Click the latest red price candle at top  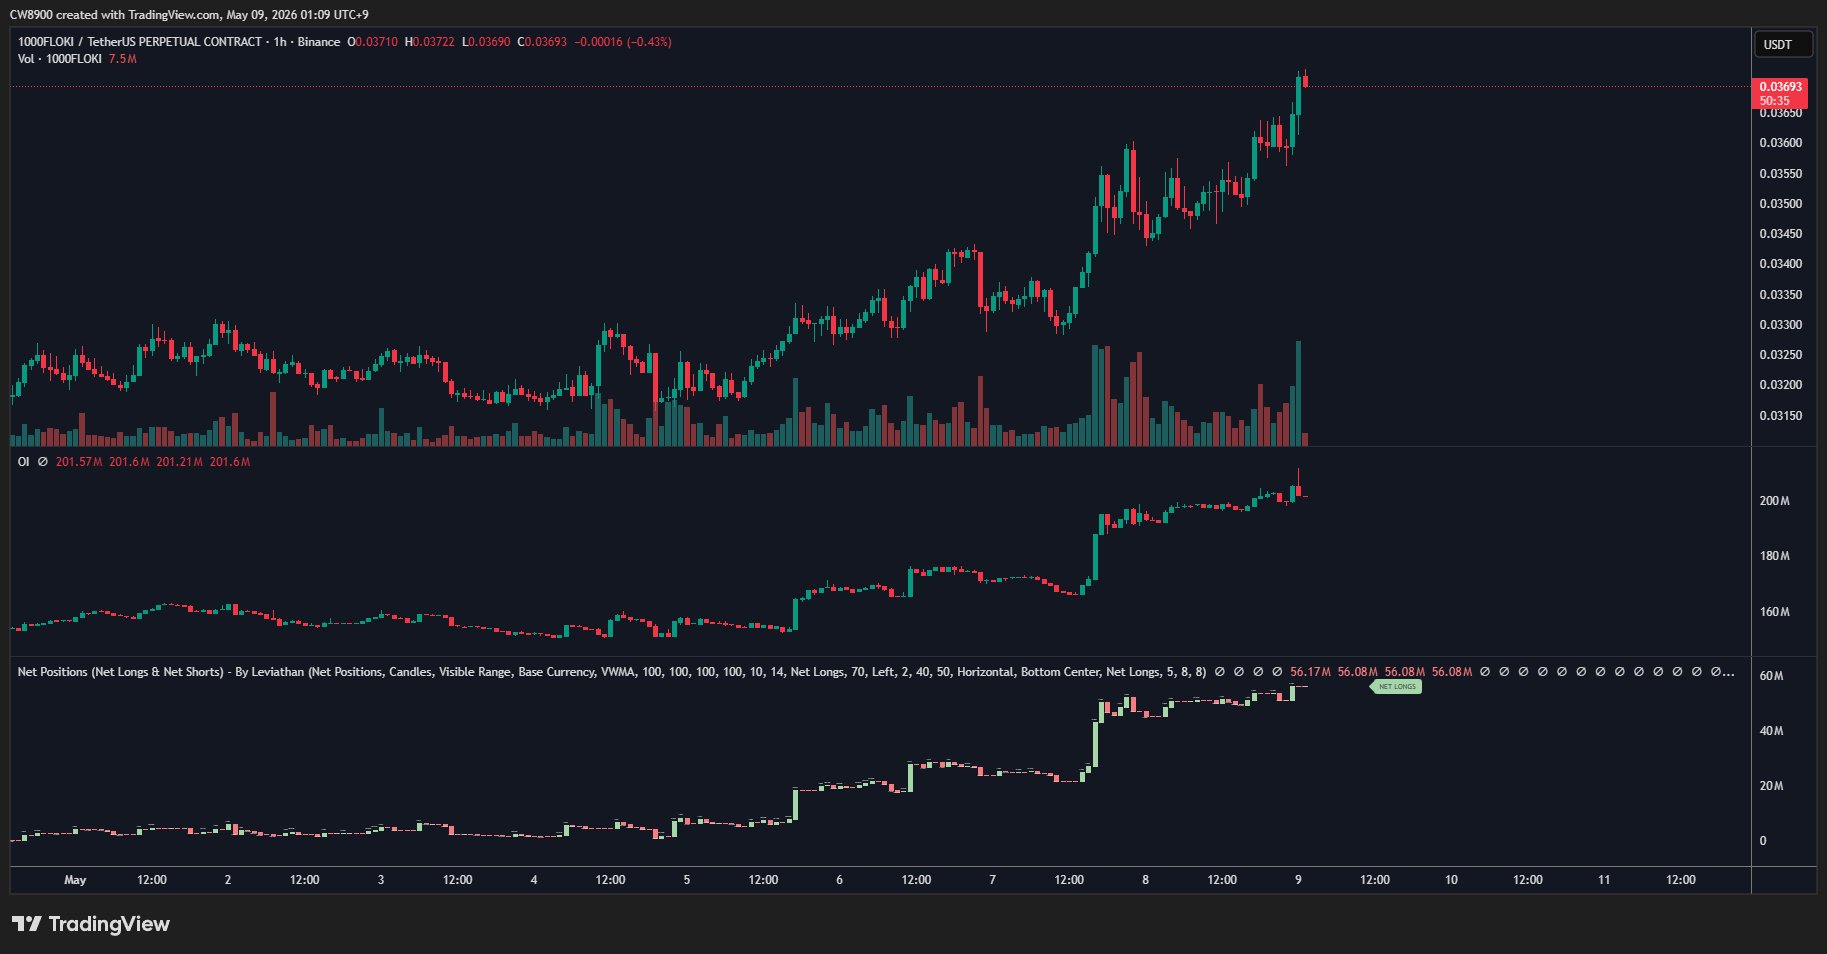(x=1305, y=82)
